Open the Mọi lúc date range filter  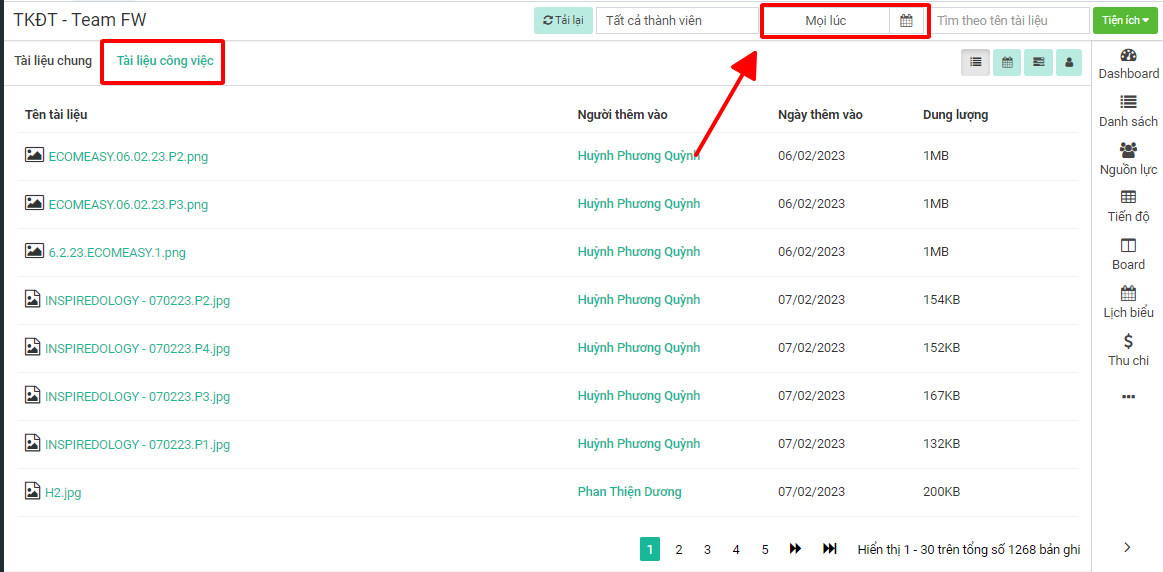[826, 20]
